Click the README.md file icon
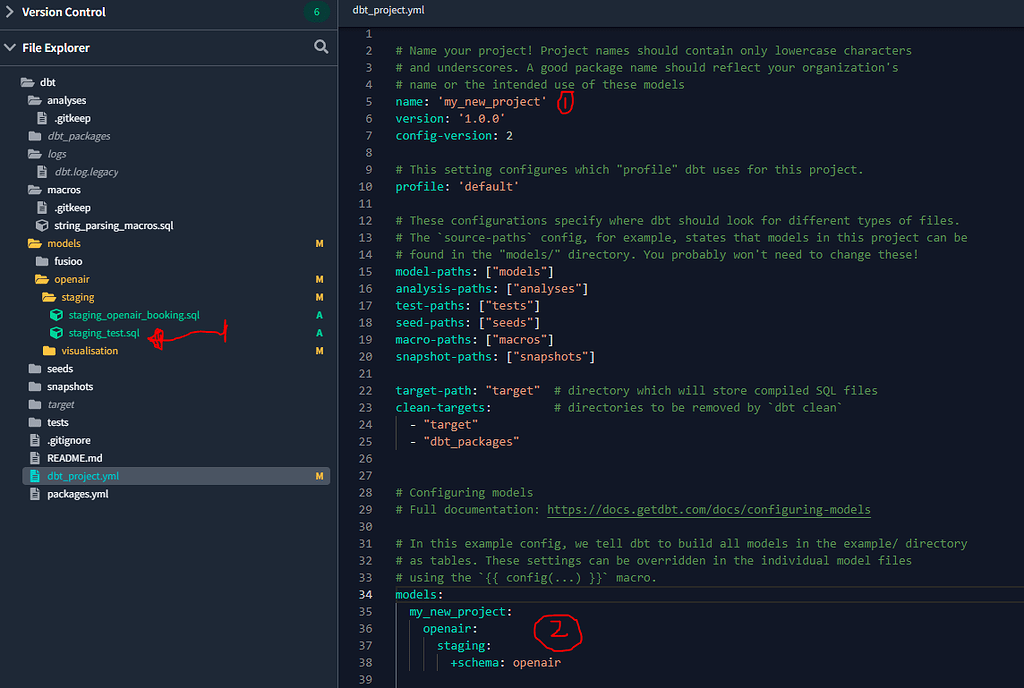 pyautogui.click(x=35, y=458)
